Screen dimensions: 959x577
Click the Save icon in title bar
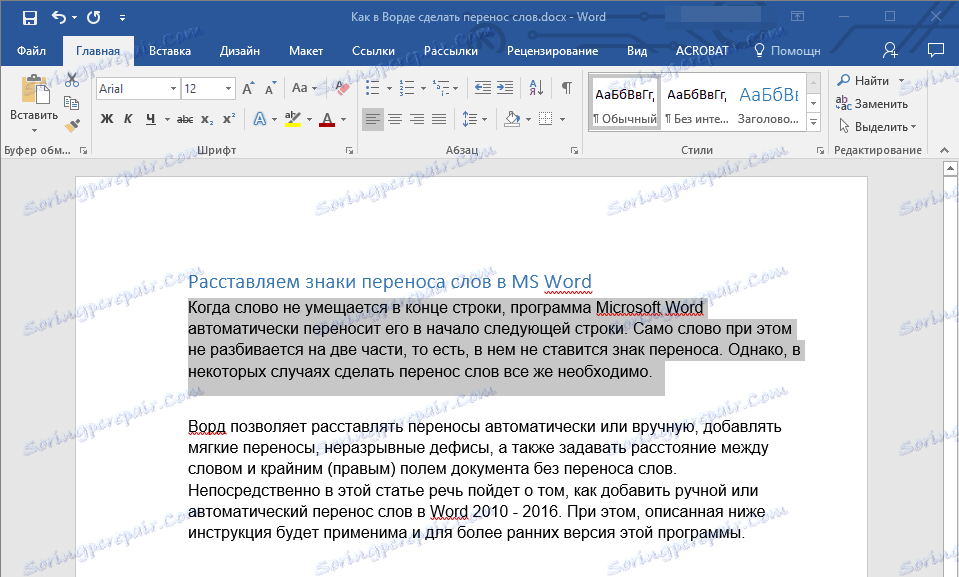click(29, 17)
